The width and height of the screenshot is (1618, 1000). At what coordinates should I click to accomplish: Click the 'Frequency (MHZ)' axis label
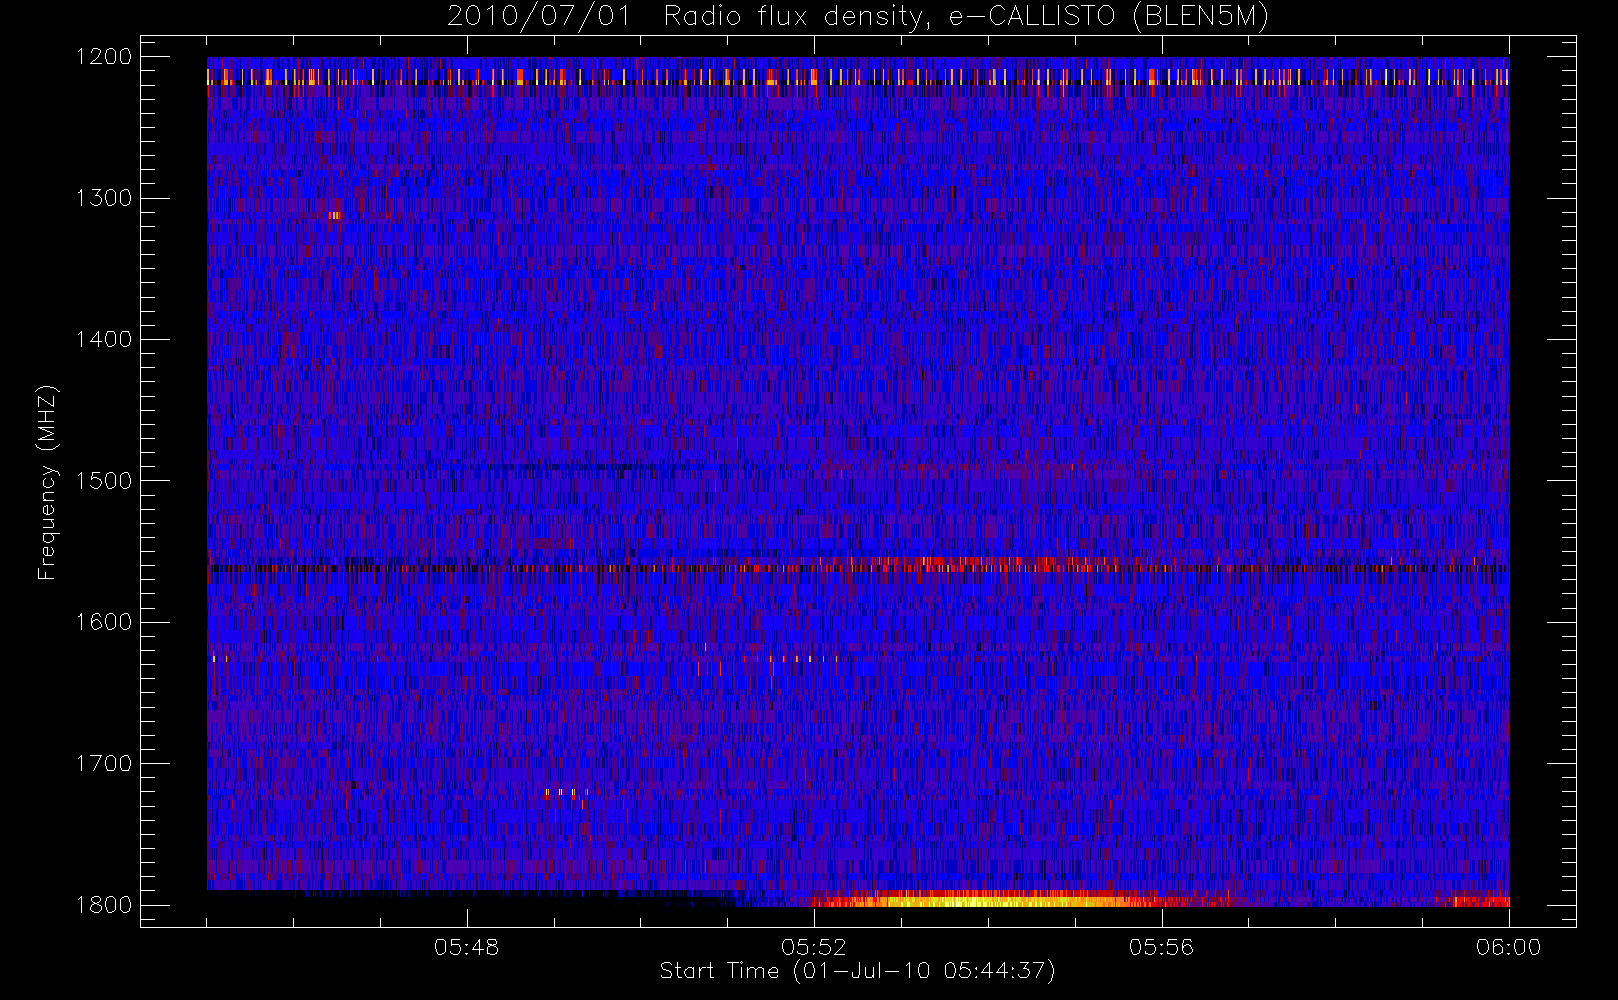tap(46, 482)
